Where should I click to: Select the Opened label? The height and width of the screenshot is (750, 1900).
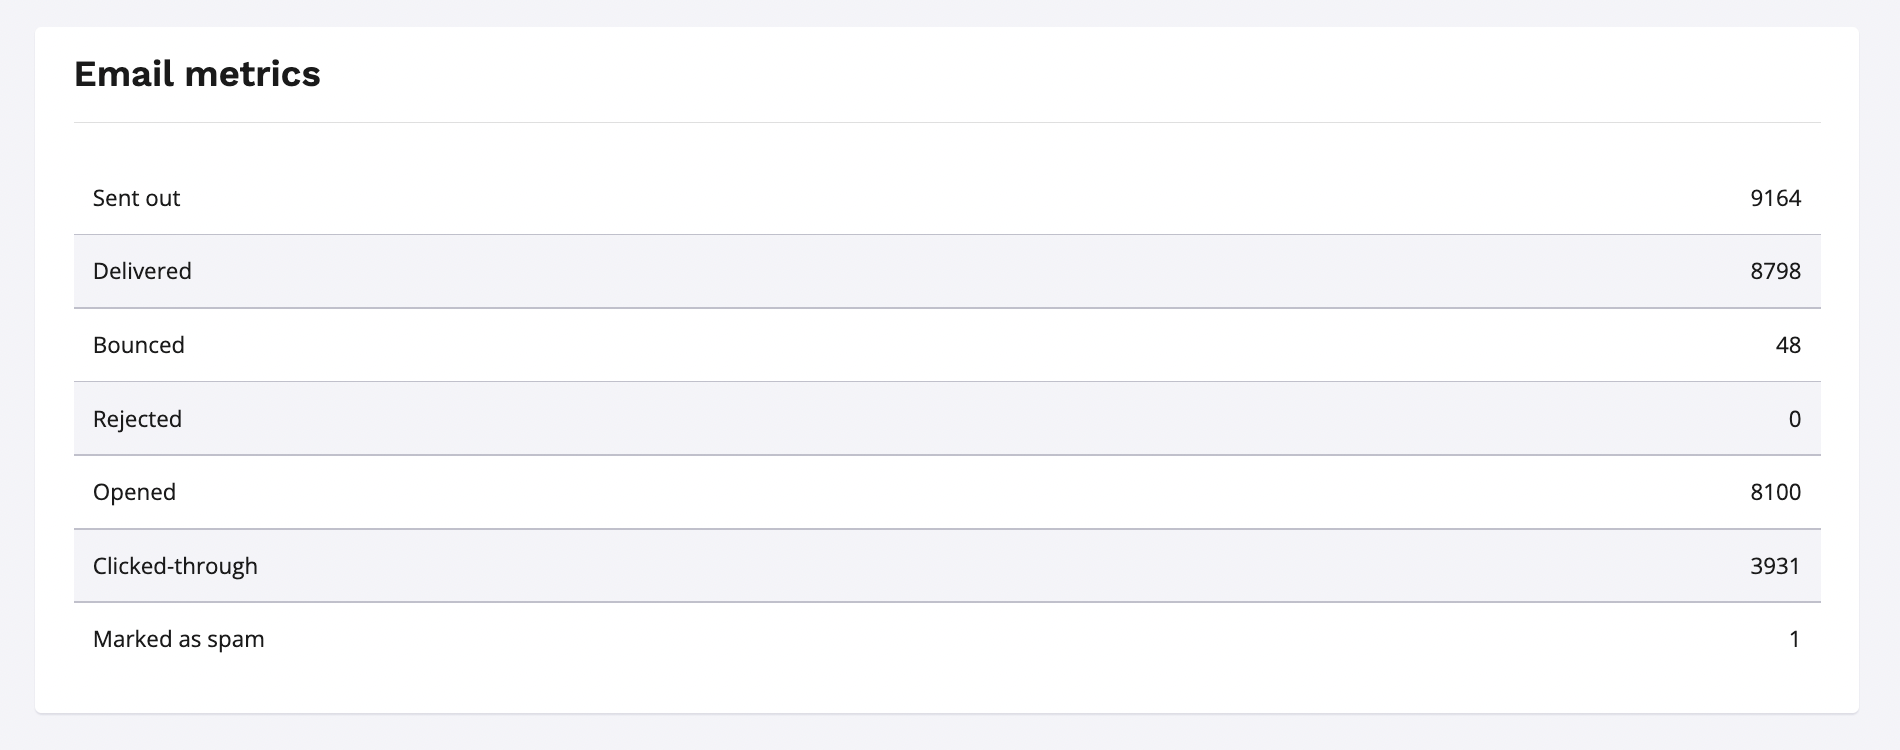(134, 492)
